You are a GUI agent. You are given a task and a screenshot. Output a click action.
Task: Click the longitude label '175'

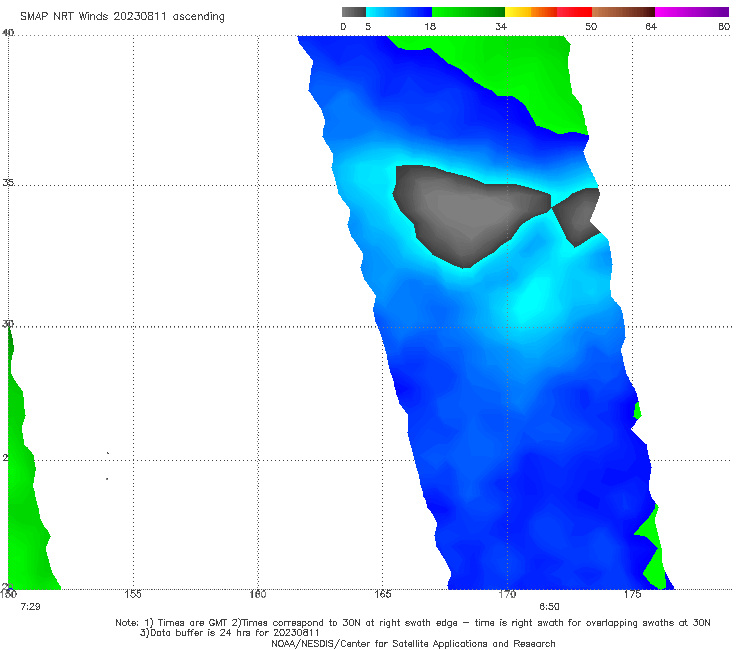tap(632, 594)
